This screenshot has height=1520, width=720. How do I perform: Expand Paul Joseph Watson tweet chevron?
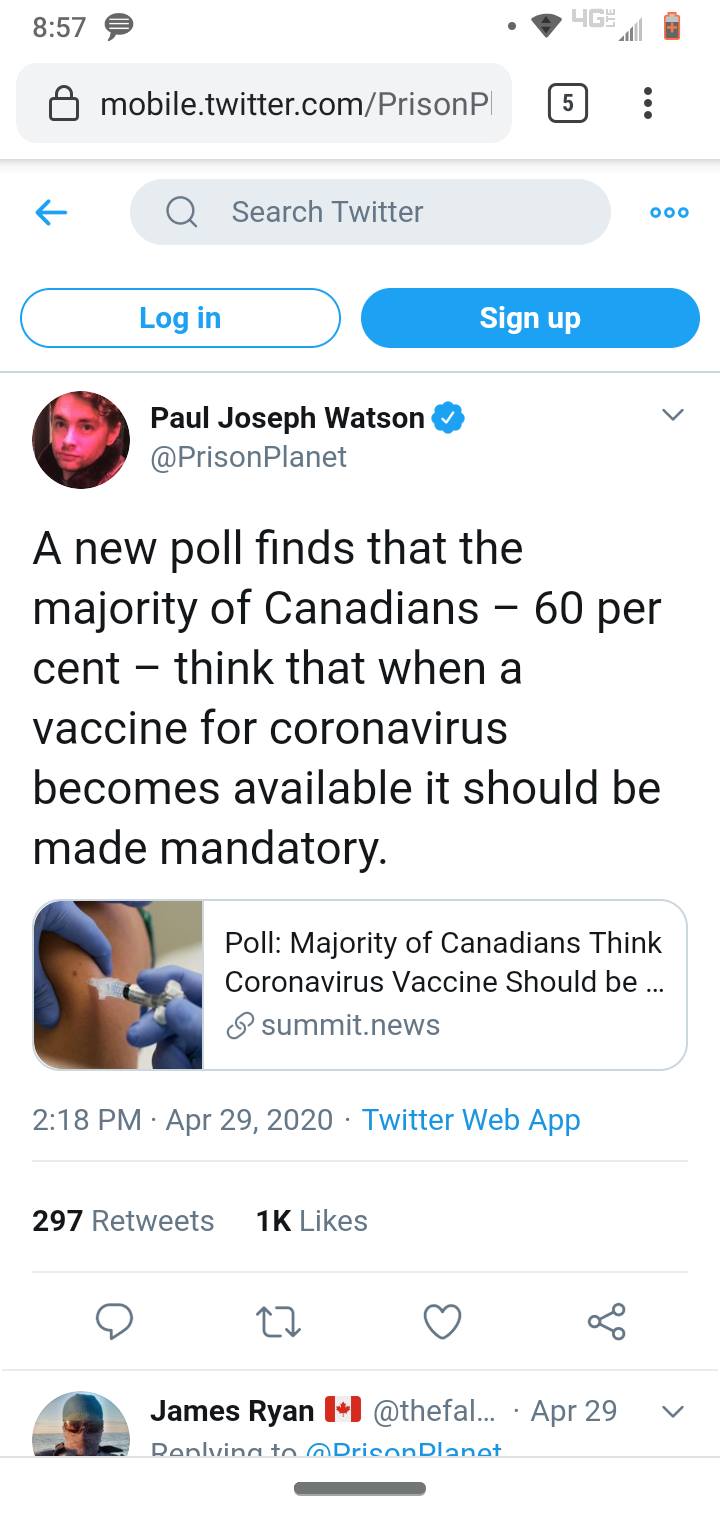673,415
